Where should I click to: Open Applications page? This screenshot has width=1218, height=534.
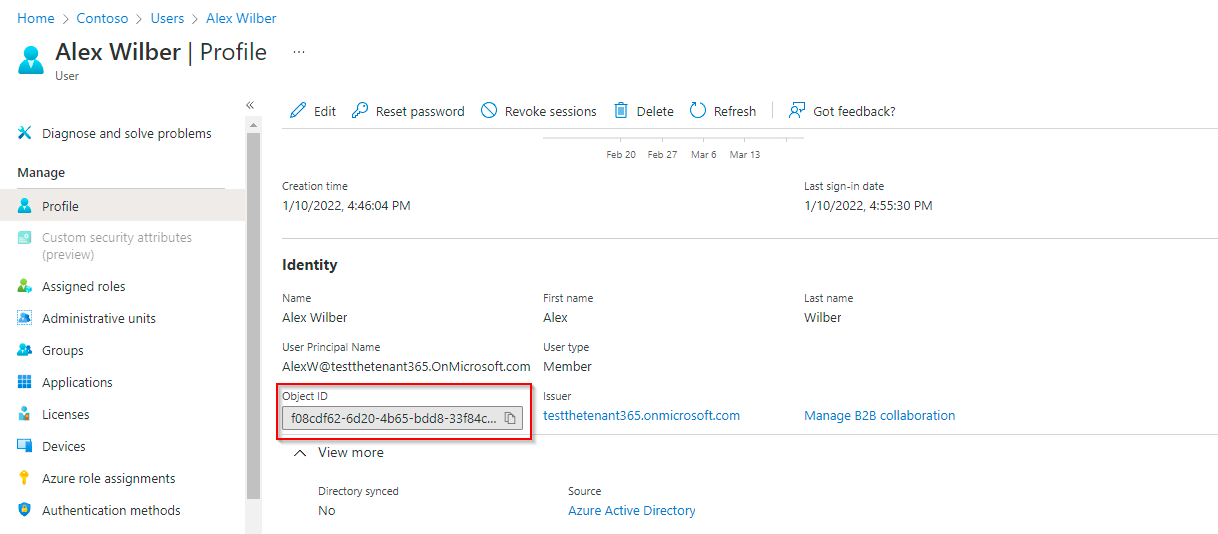77,382
